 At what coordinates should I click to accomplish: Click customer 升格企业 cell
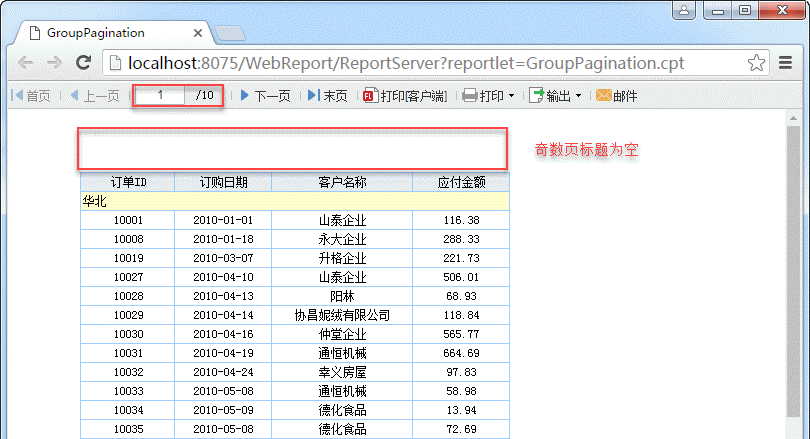point(342,258)
